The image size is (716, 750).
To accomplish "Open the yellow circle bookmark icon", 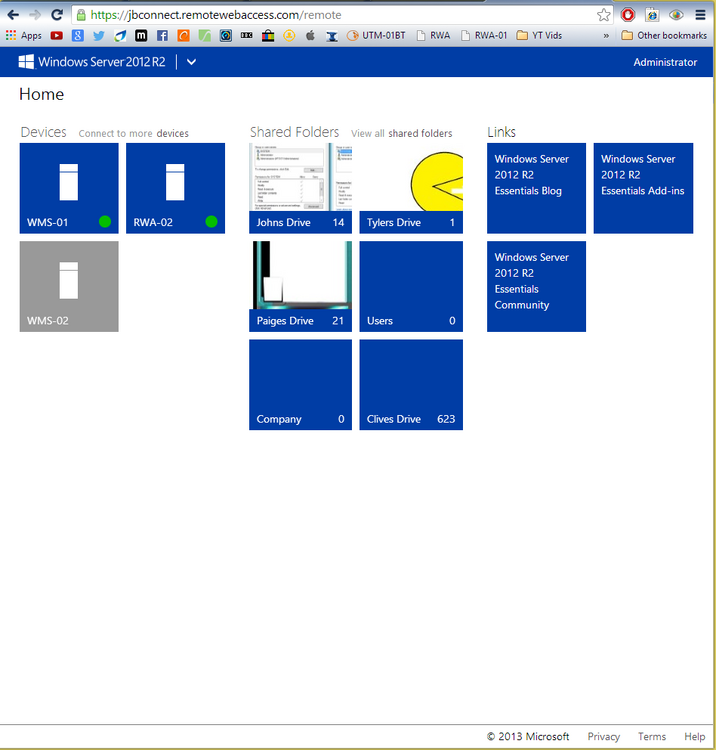I will tap(289, 35).
